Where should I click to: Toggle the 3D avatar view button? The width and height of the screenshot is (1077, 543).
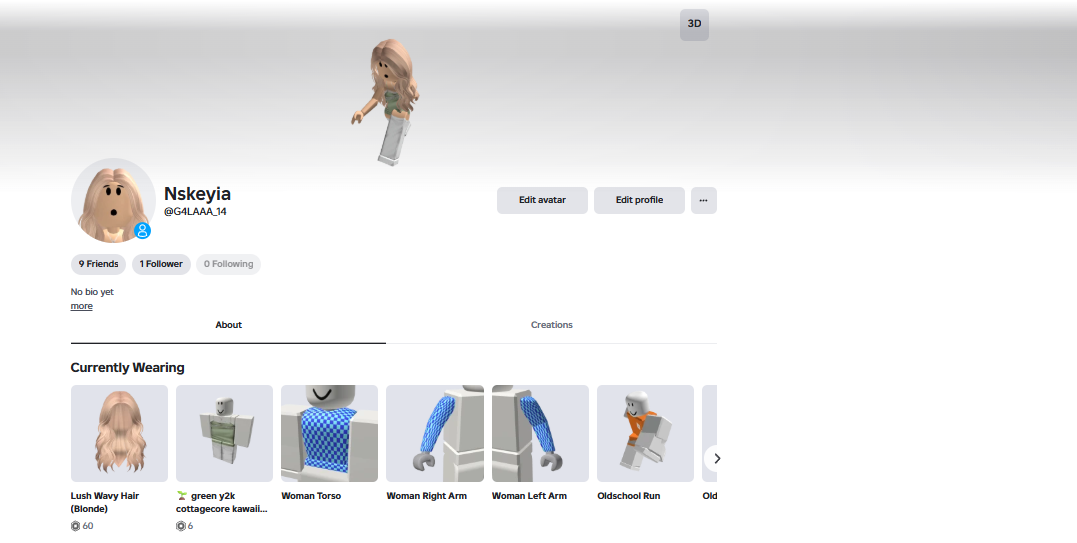click(x=694, y=25)
